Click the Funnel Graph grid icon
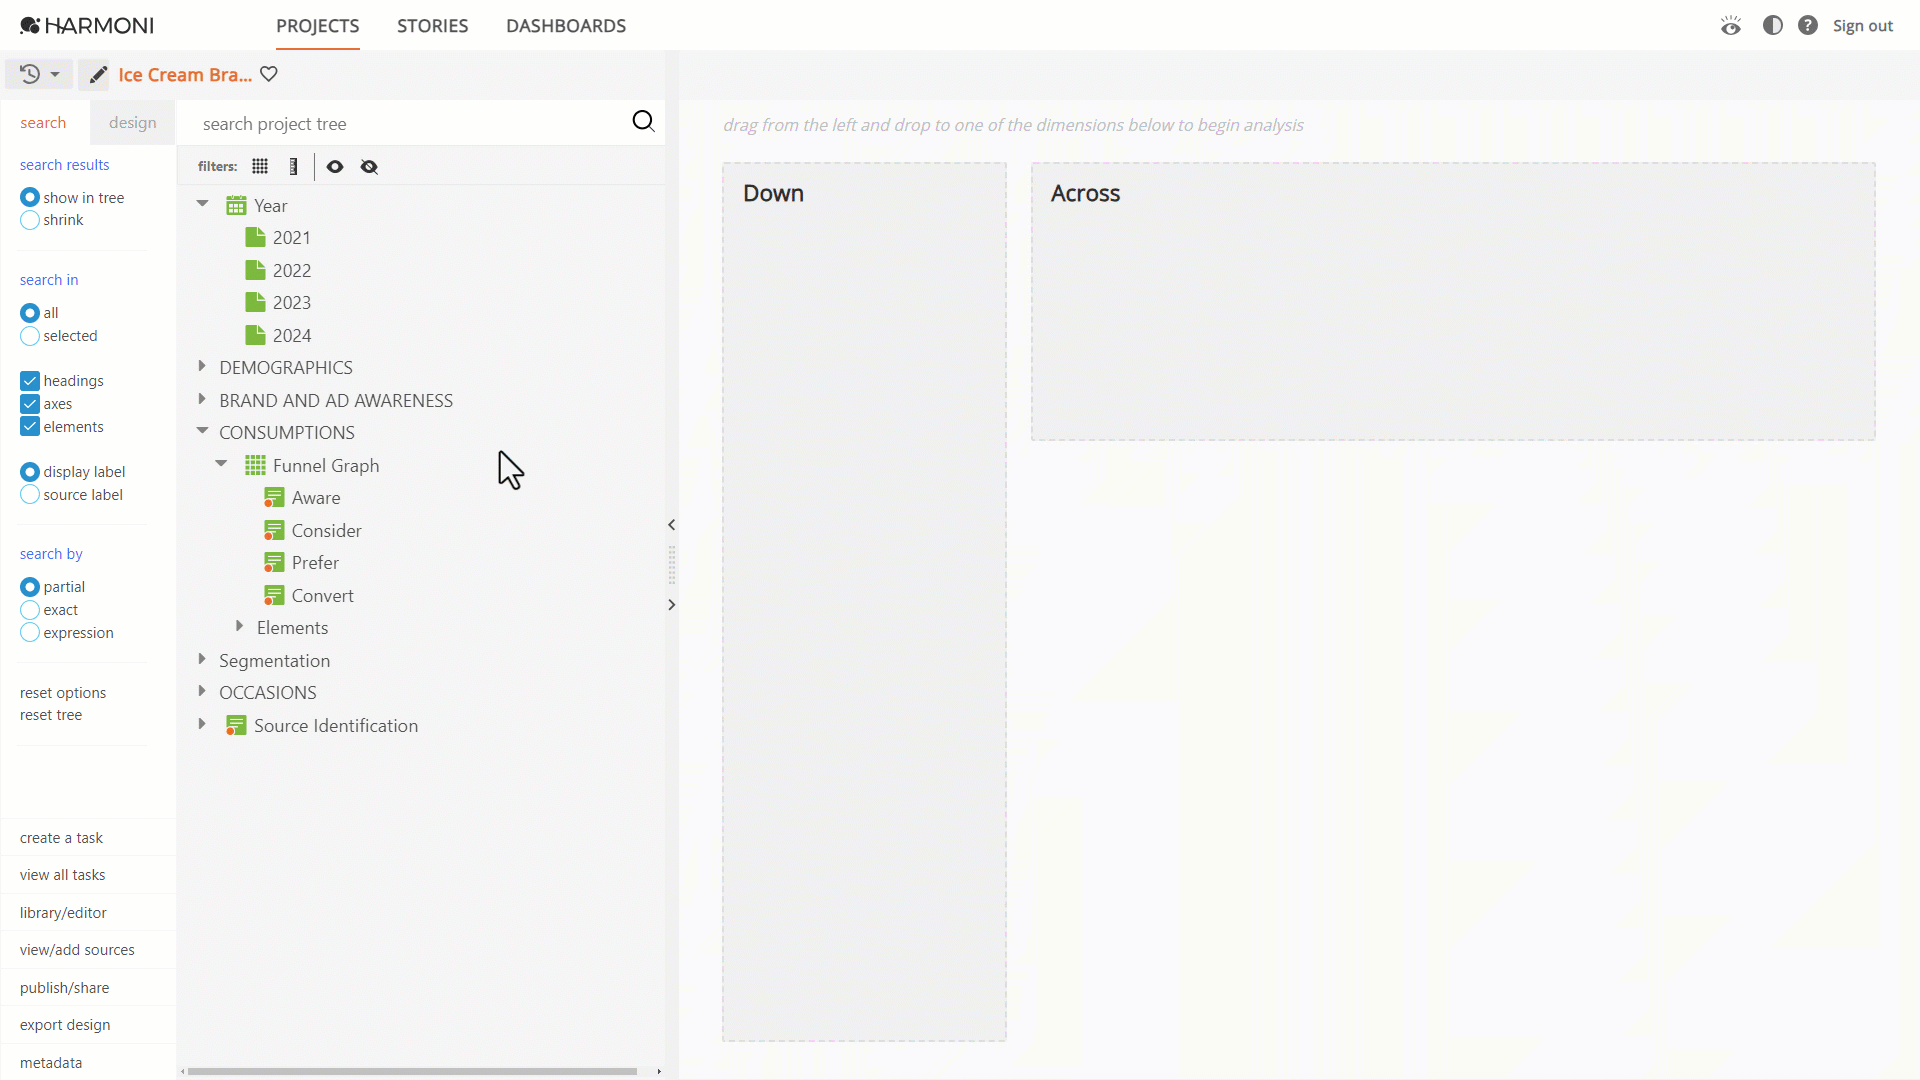 click(255, 466)
